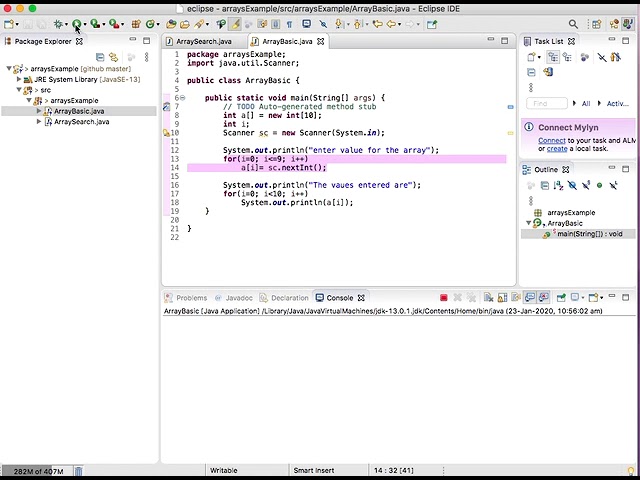
Task: Expand ArraySearch.java in Package Explorer
Action: click(39, 122)
